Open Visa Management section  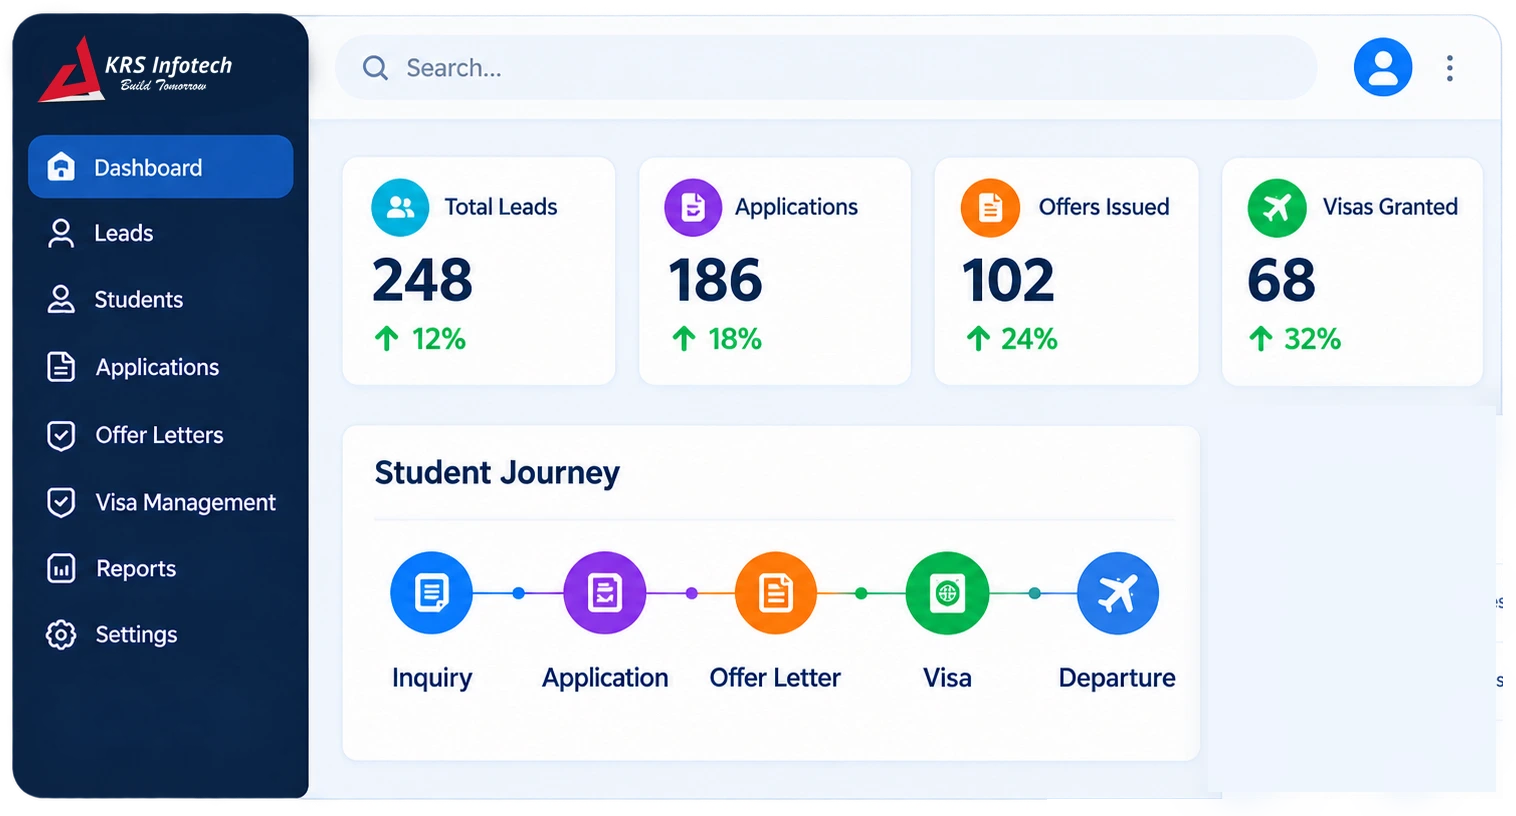coord(161,502)
